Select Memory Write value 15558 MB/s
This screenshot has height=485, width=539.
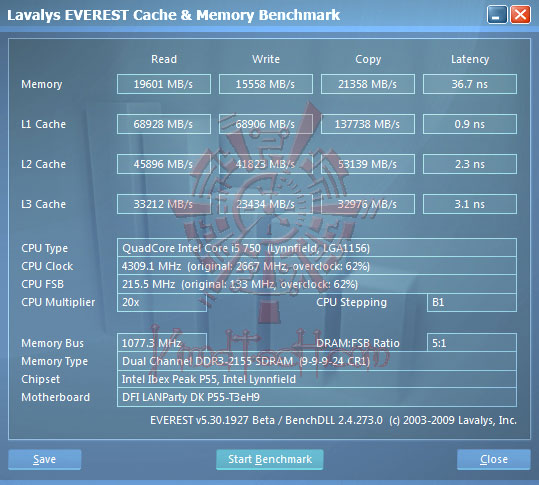tap(266, 84)
